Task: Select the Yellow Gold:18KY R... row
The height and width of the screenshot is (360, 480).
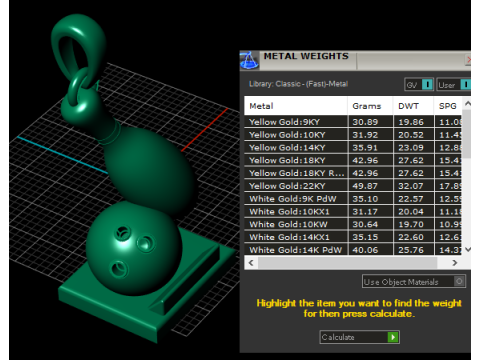Action: point(353,173)
